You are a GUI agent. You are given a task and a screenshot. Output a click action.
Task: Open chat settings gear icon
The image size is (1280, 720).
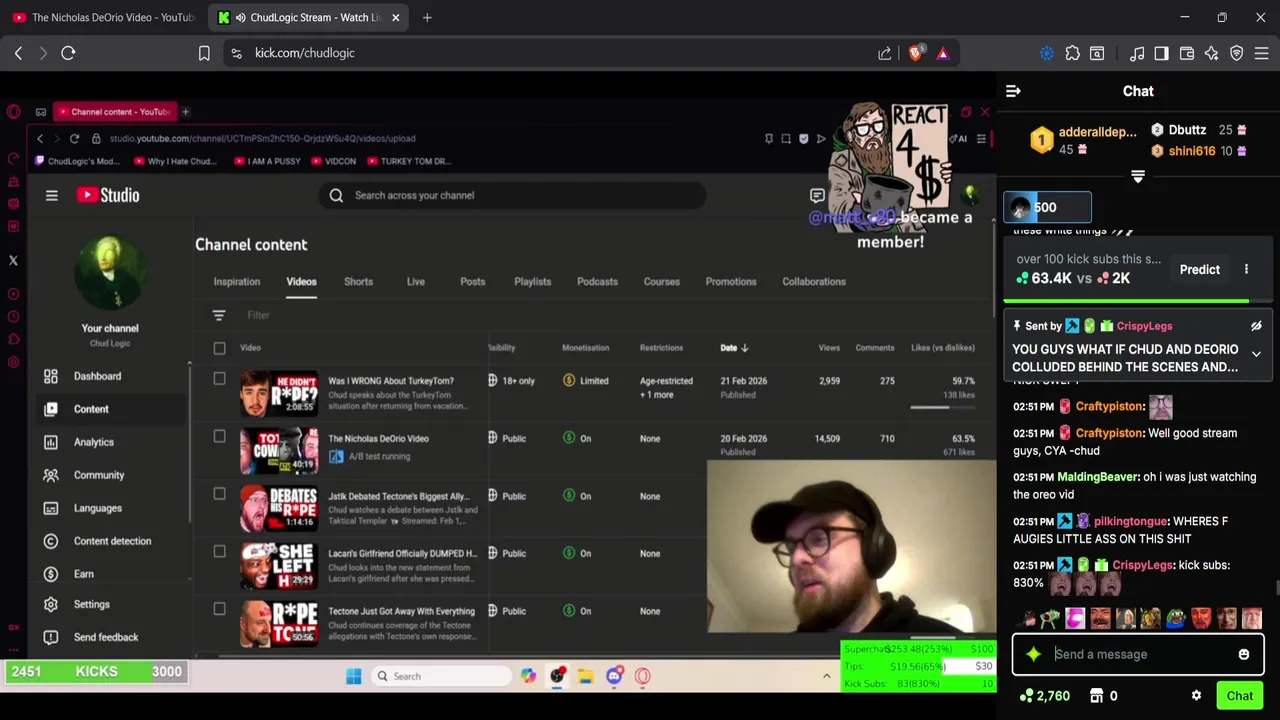pyautogui.click(x=1196, y=696)
